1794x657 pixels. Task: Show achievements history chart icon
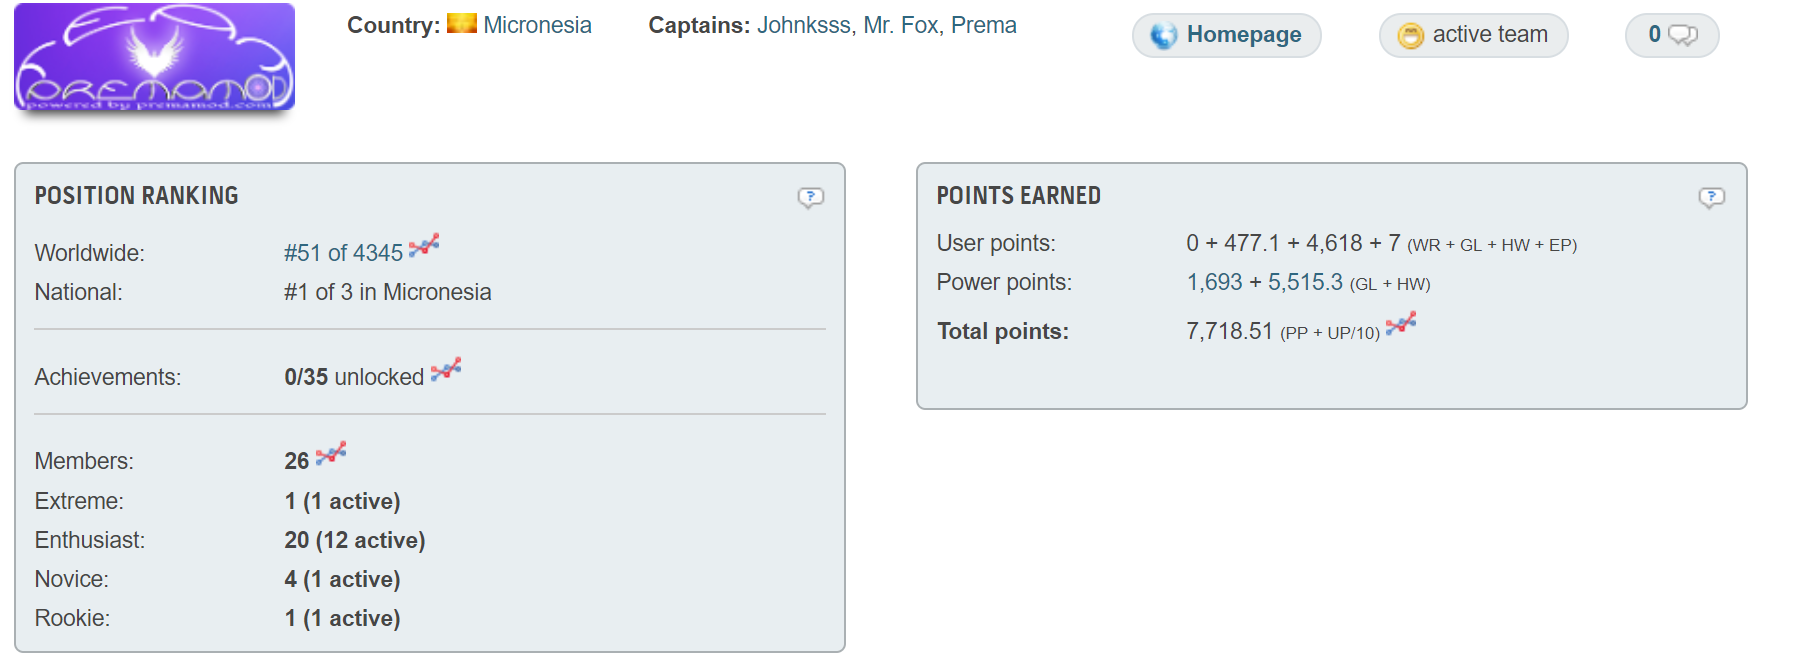pyautogui.click(x=446, y=369)
